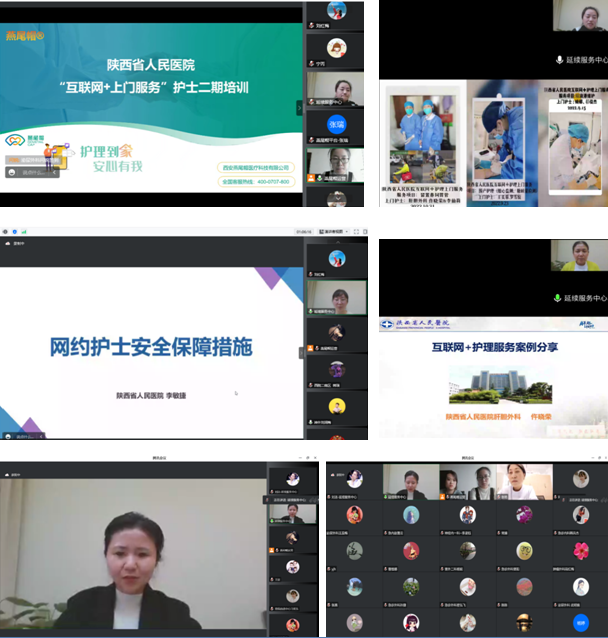Click the recording cloud icon above the slide
The image size is (608, 638).
tap(8, 243)
